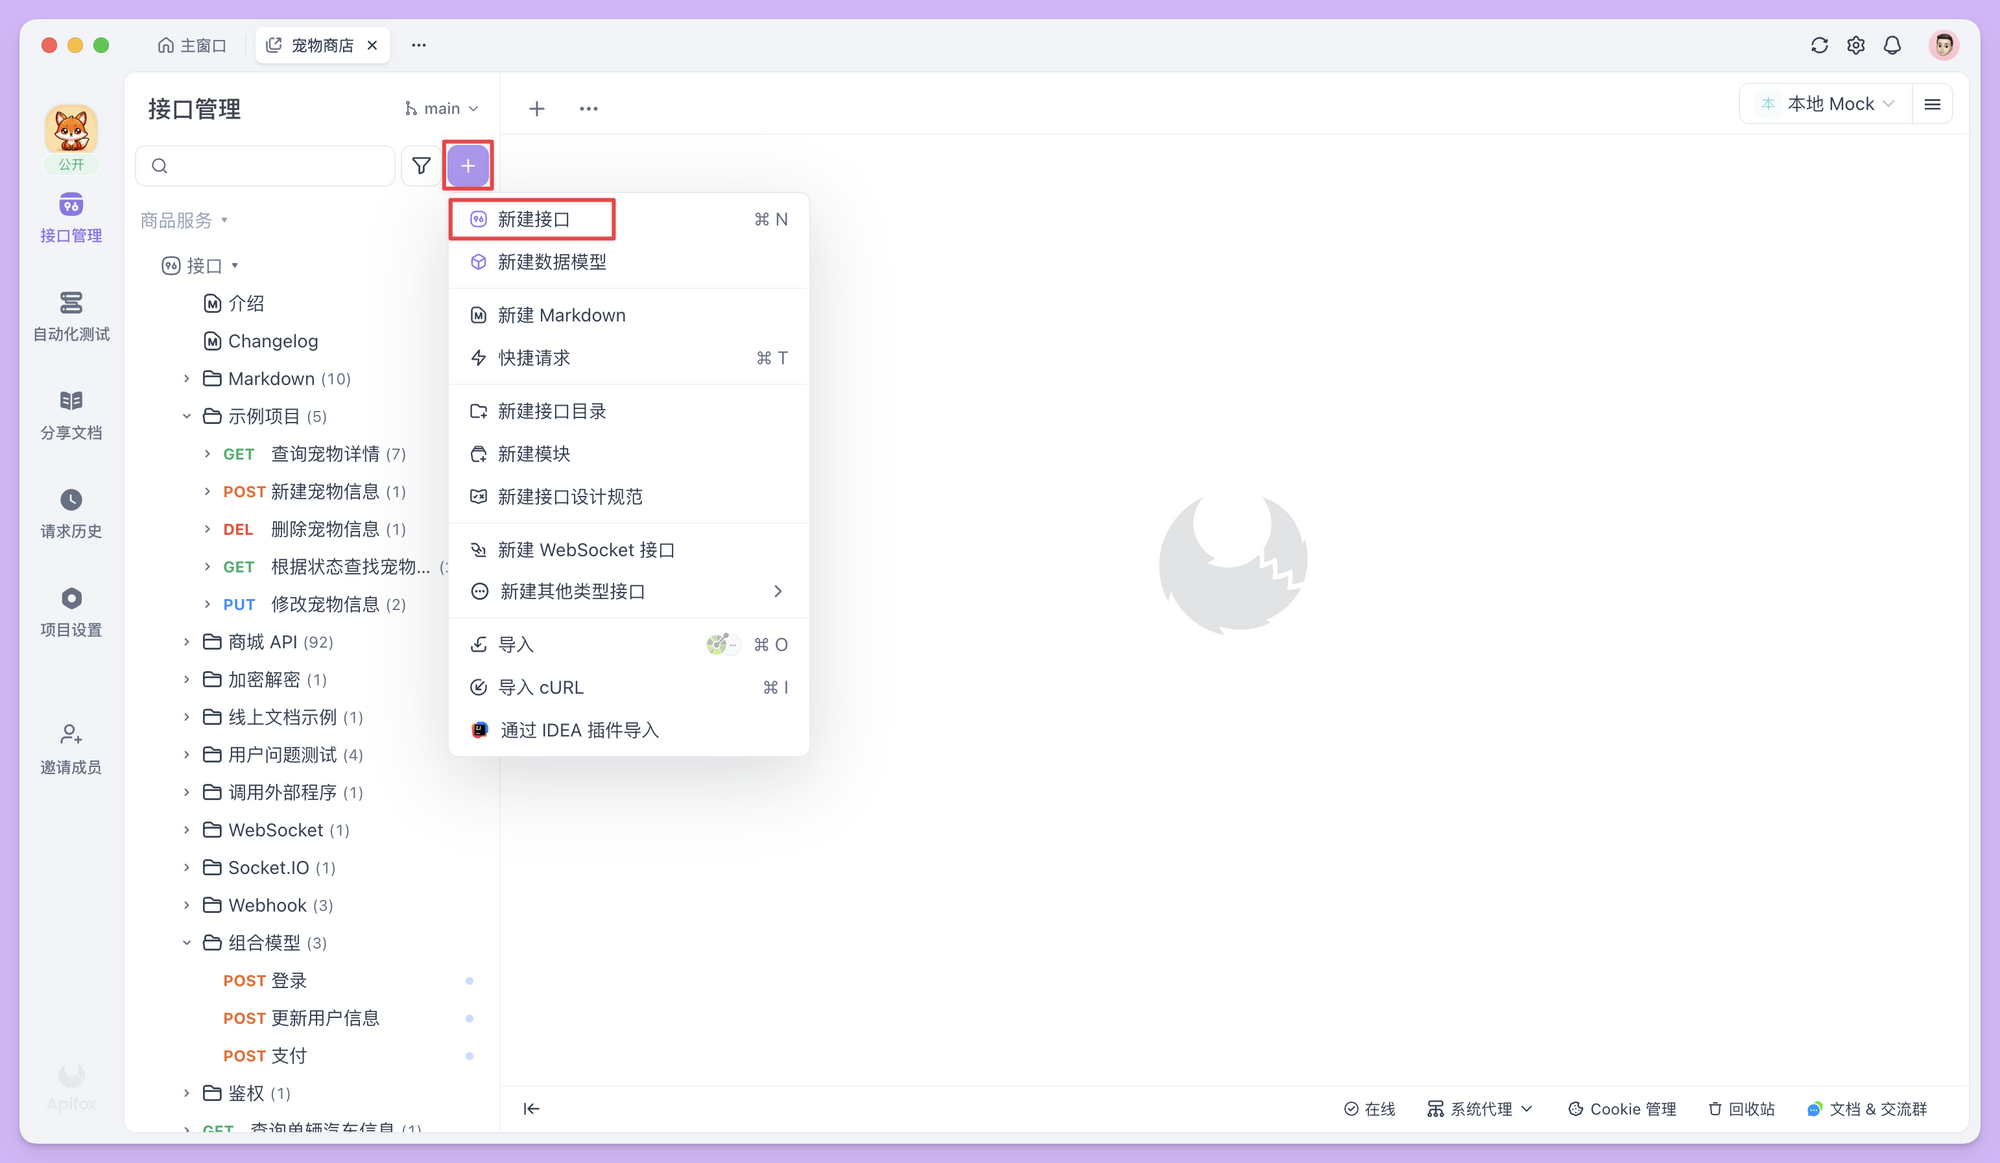Image resolution: width=2000 pixels, height=1163 pixels.
Task: Select new endpoint menu item
Action: point(629,219)
